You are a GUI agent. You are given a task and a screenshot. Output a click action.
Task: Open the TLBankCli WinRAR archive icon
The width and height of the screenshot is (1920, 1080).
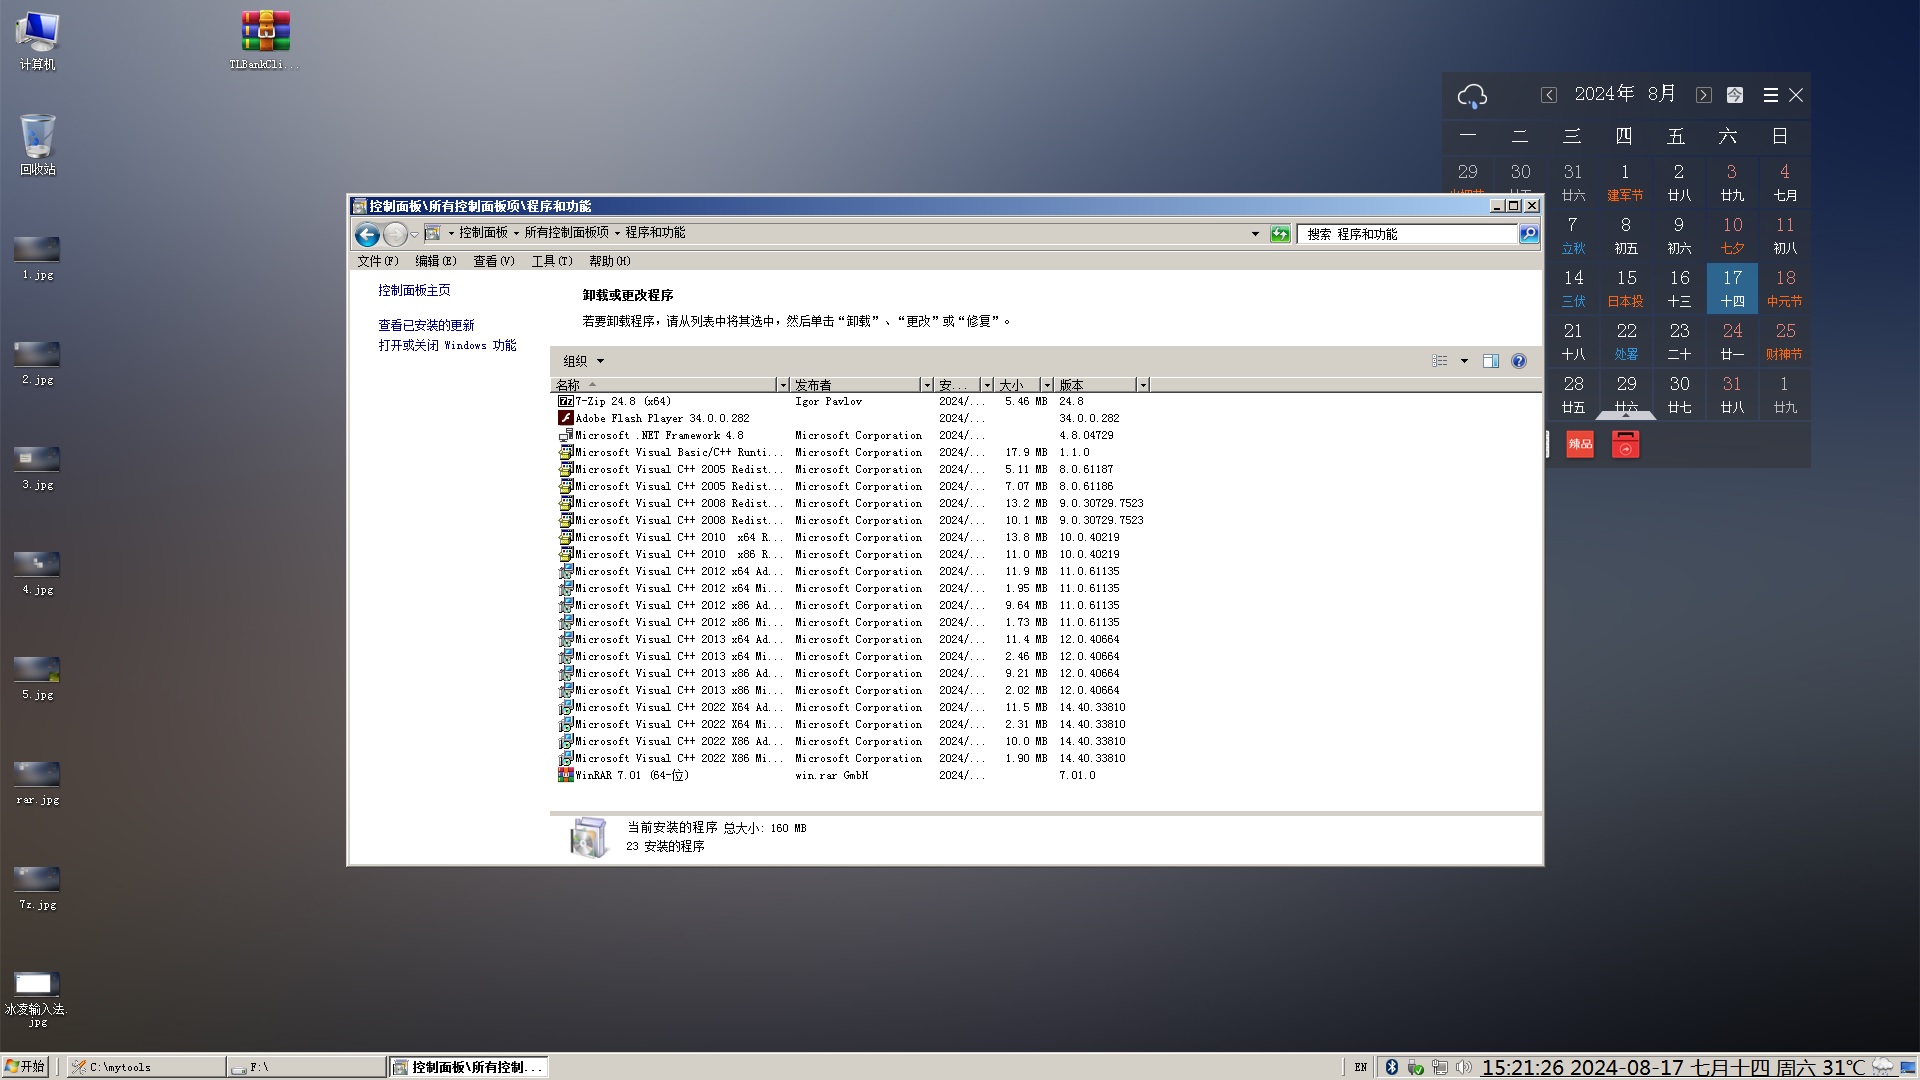(x=264, y=40)
